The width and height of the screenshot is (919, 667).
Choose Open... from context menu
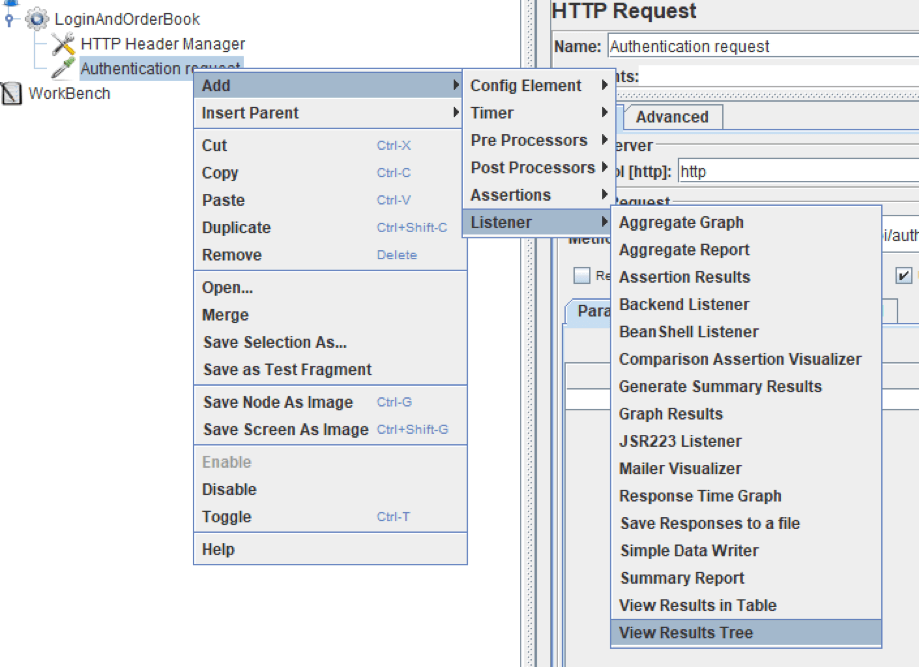329,288
